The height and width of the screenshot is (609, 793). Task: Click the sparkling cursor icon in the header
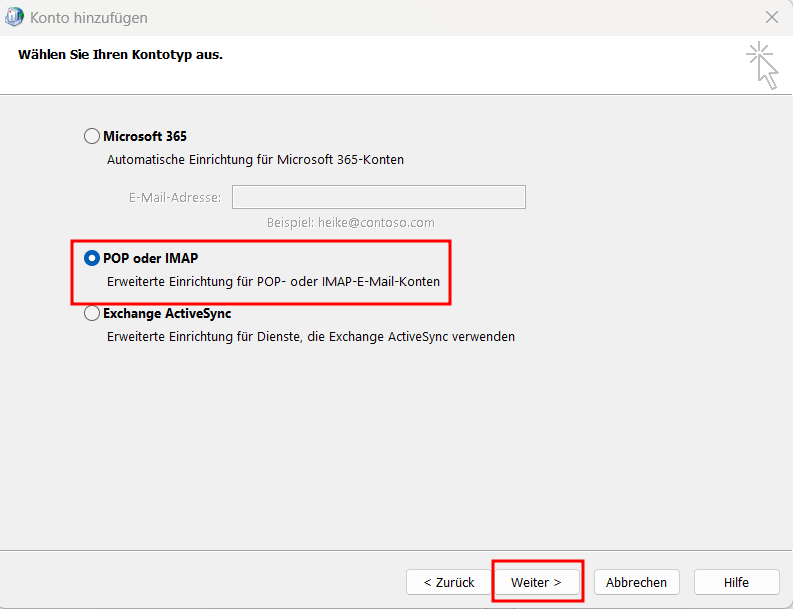click(x=762, y=65)
